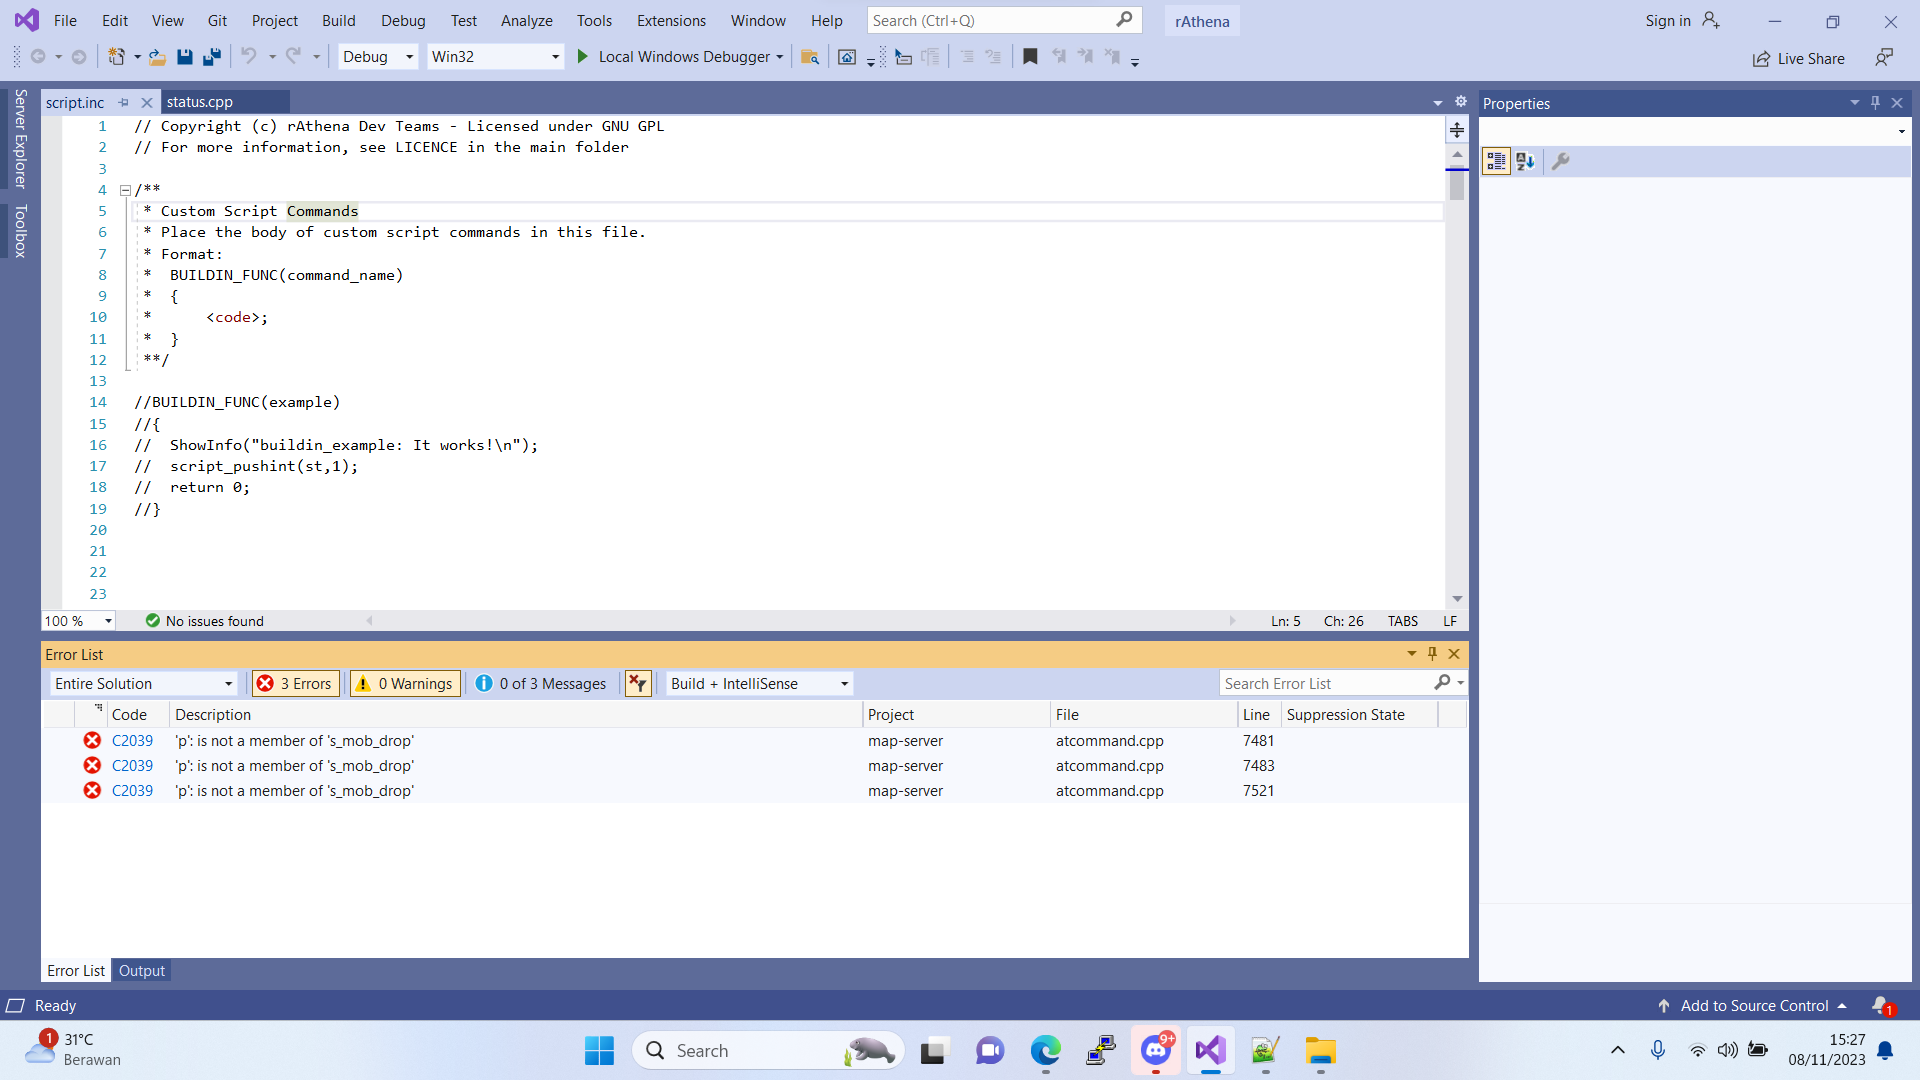Click the Save All icon
This screenshot has height=1080, width=1920.
click(211, 57)
